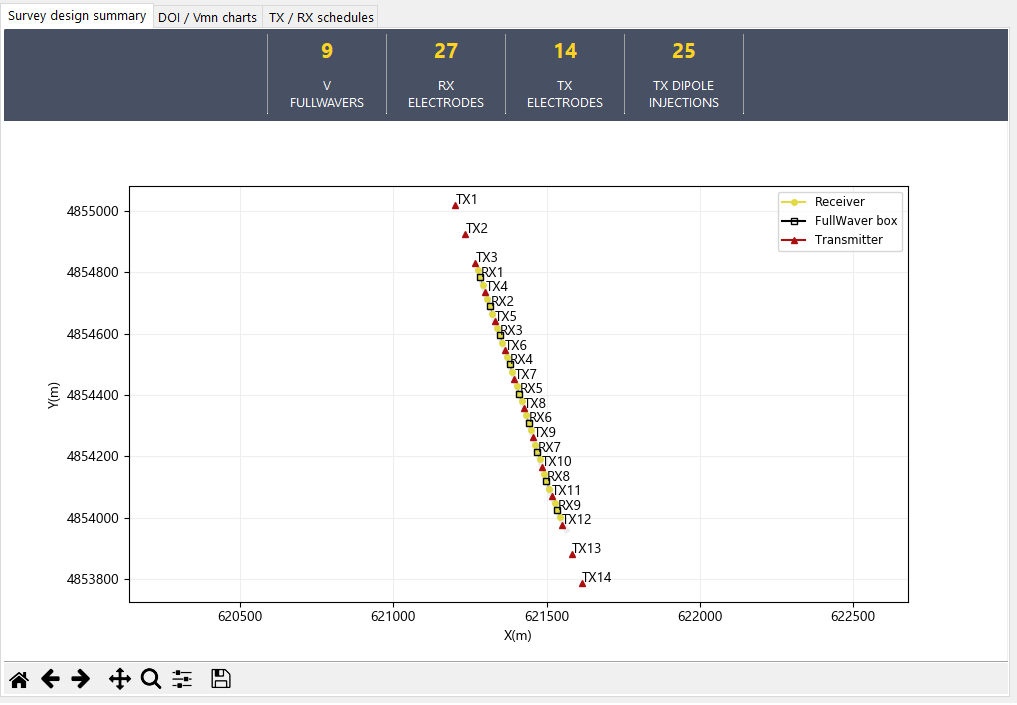
Task: Click the RX1 label on the plot
Action: [x=492, y=272]
